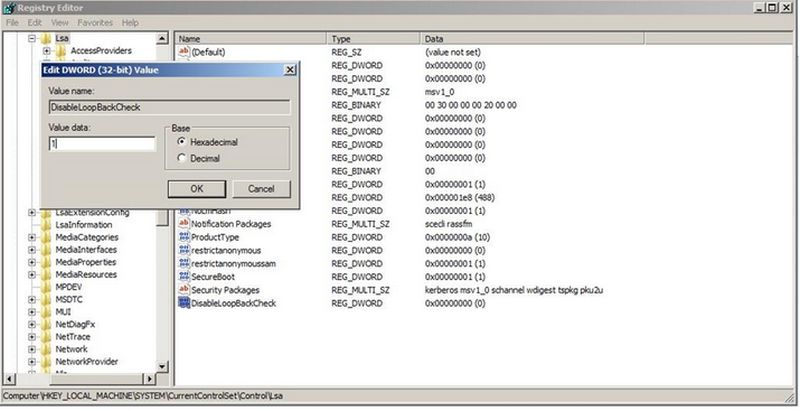This screenshot has height=411, width=800.
Task: Close the Edit DWORD dialog
Action: point(290,70)
